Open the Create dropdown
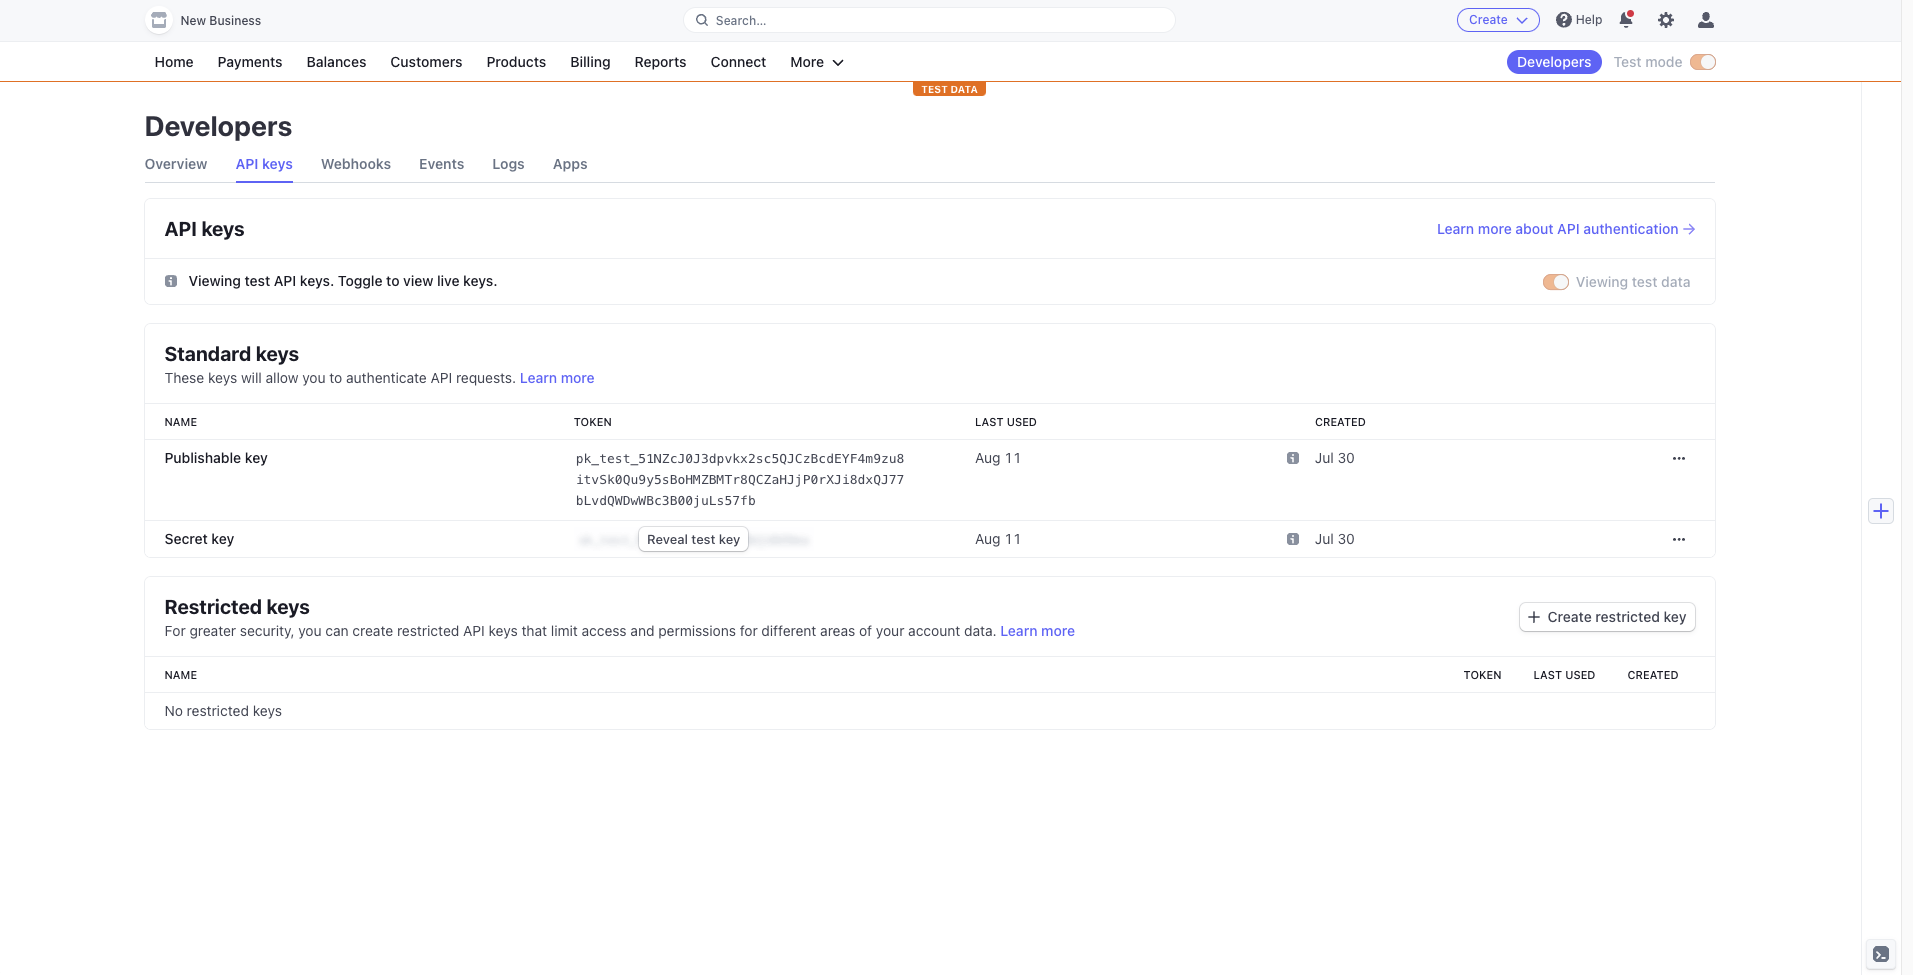 pyautogui.click(x=1497, y=19)
